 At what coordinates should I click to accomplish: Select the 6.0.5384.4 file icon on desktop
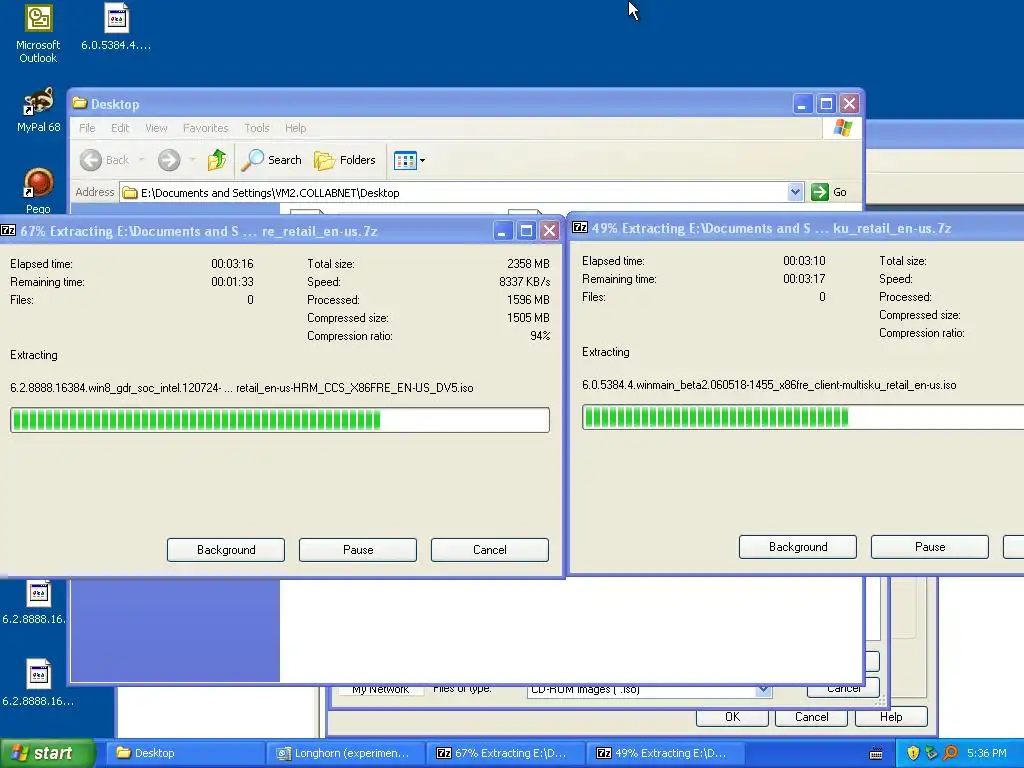point(116,27)
